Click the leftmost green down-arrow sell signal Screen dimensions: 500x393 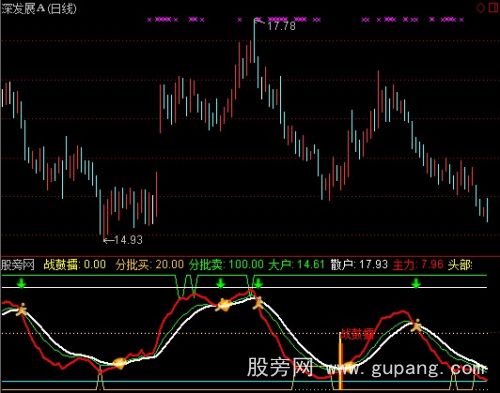coord(22,284)
